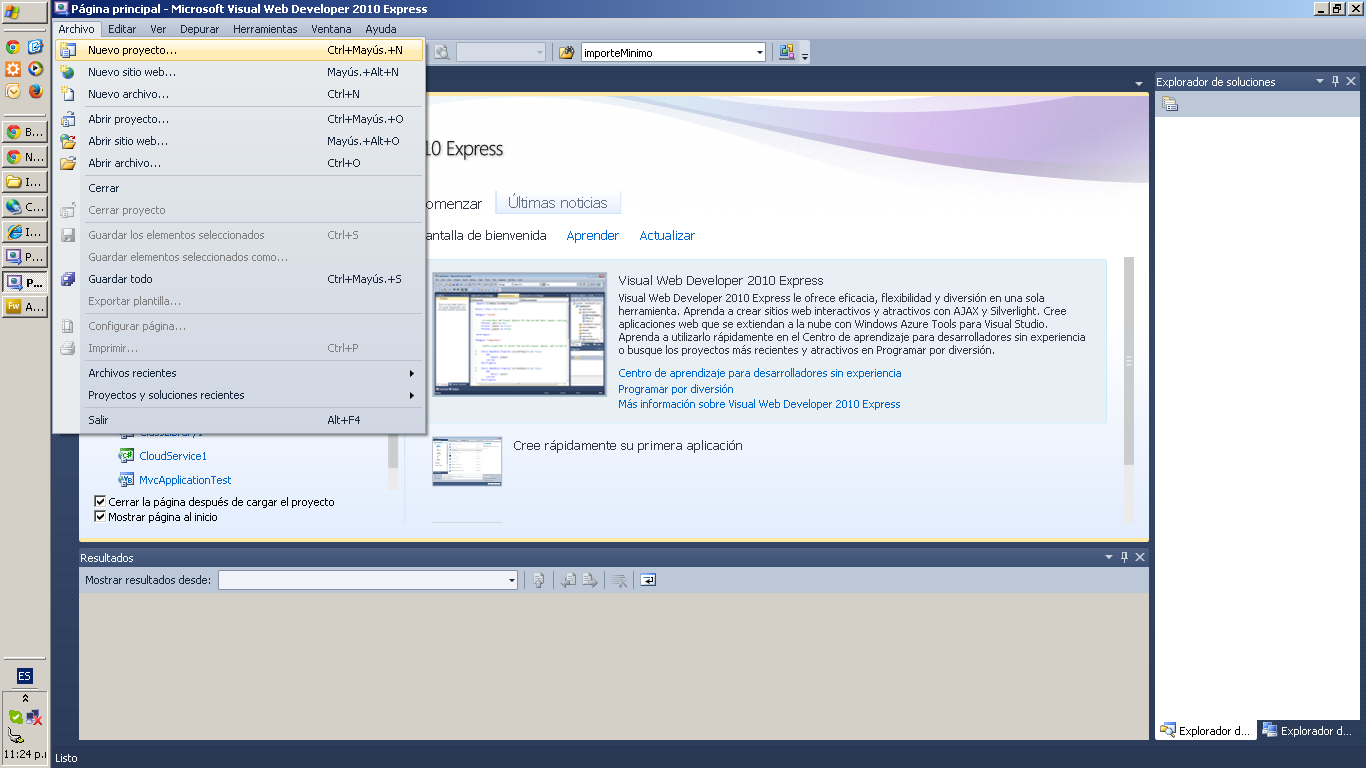
Task: Open Programar por diversión link
Action: (676, 389)
